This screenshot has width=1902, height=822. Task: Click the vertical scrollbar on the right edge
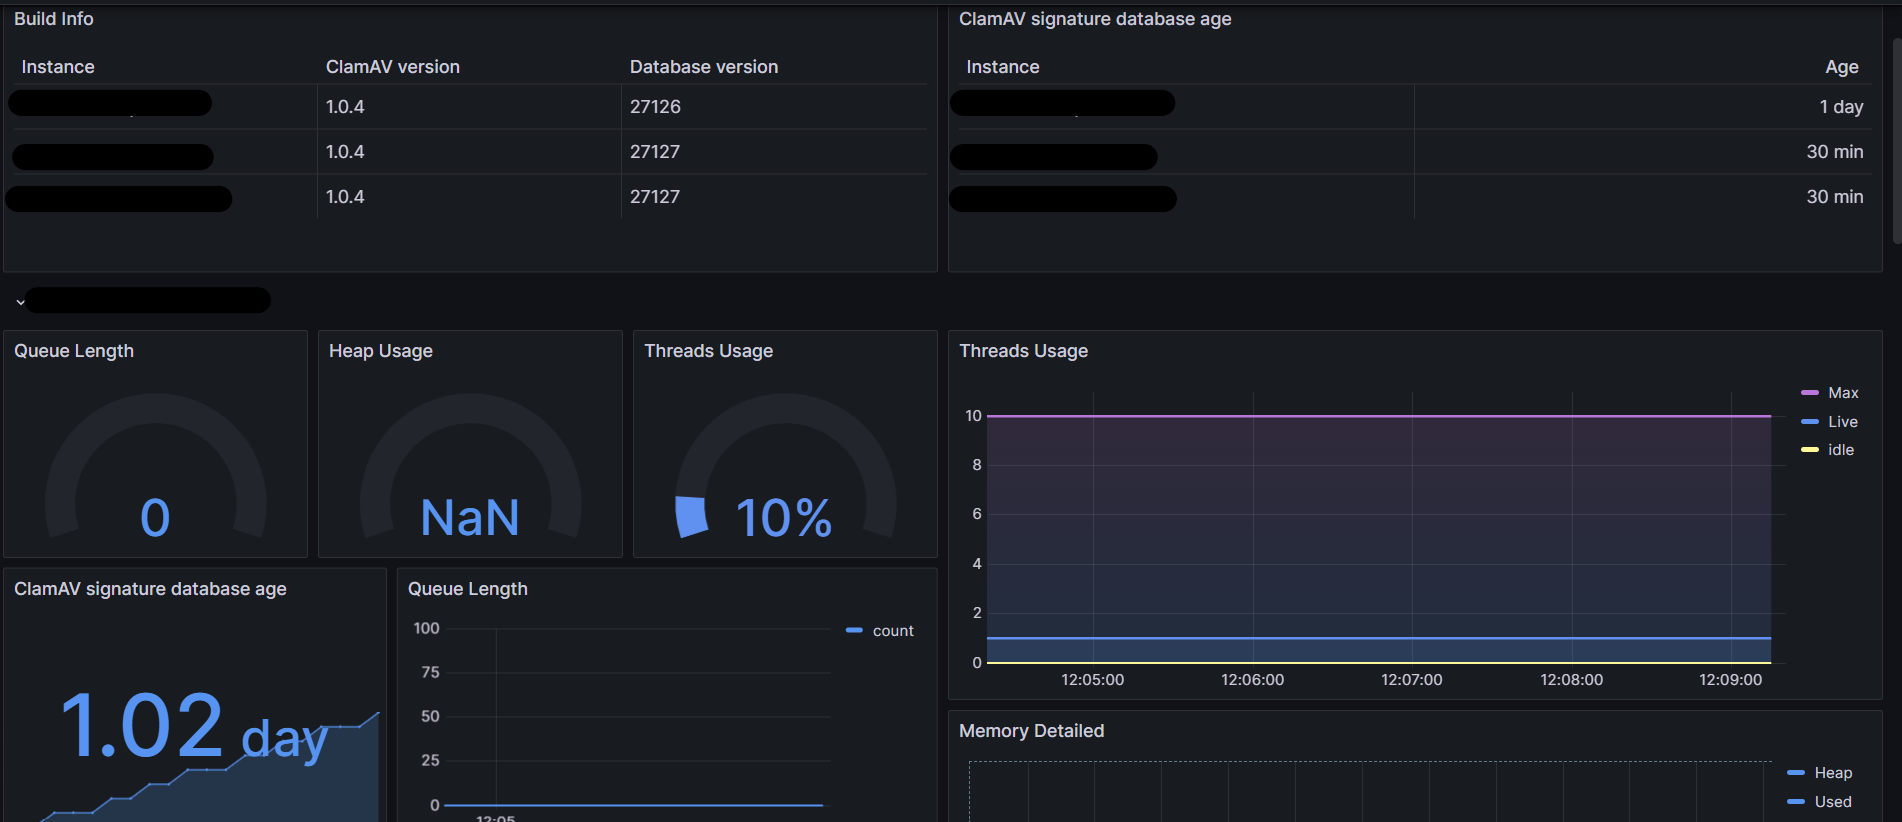coord(1896,140)
